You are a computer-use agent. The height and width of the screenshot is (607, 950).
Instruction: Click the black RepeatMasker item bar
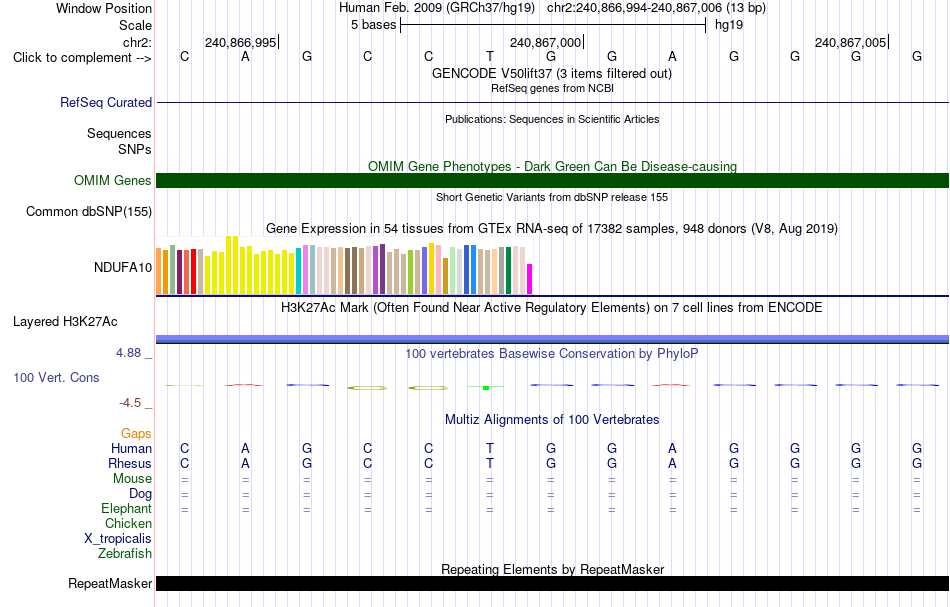pos(553,583)
